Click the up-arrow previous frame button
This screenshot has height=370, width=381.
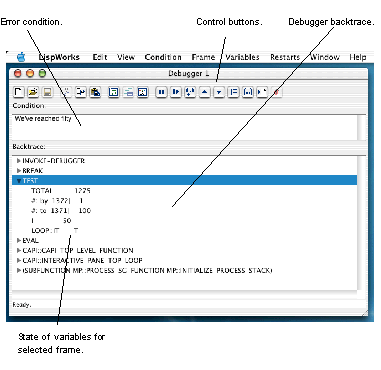pyautogui.click(x=205, y=92)
